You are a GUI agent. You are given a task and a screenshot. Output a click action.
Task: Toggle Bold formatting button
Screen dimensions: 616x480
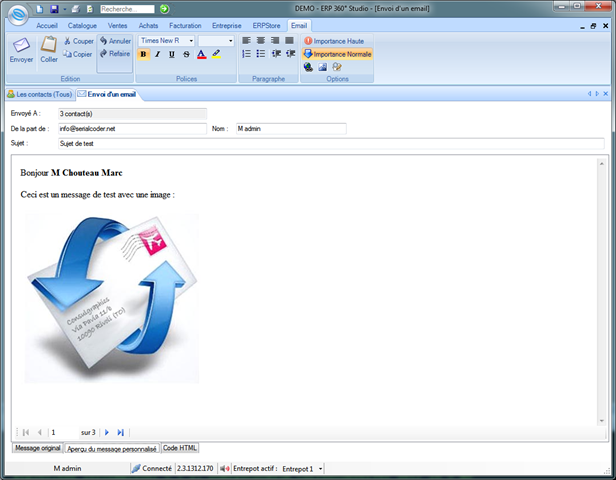click(143, 54)
